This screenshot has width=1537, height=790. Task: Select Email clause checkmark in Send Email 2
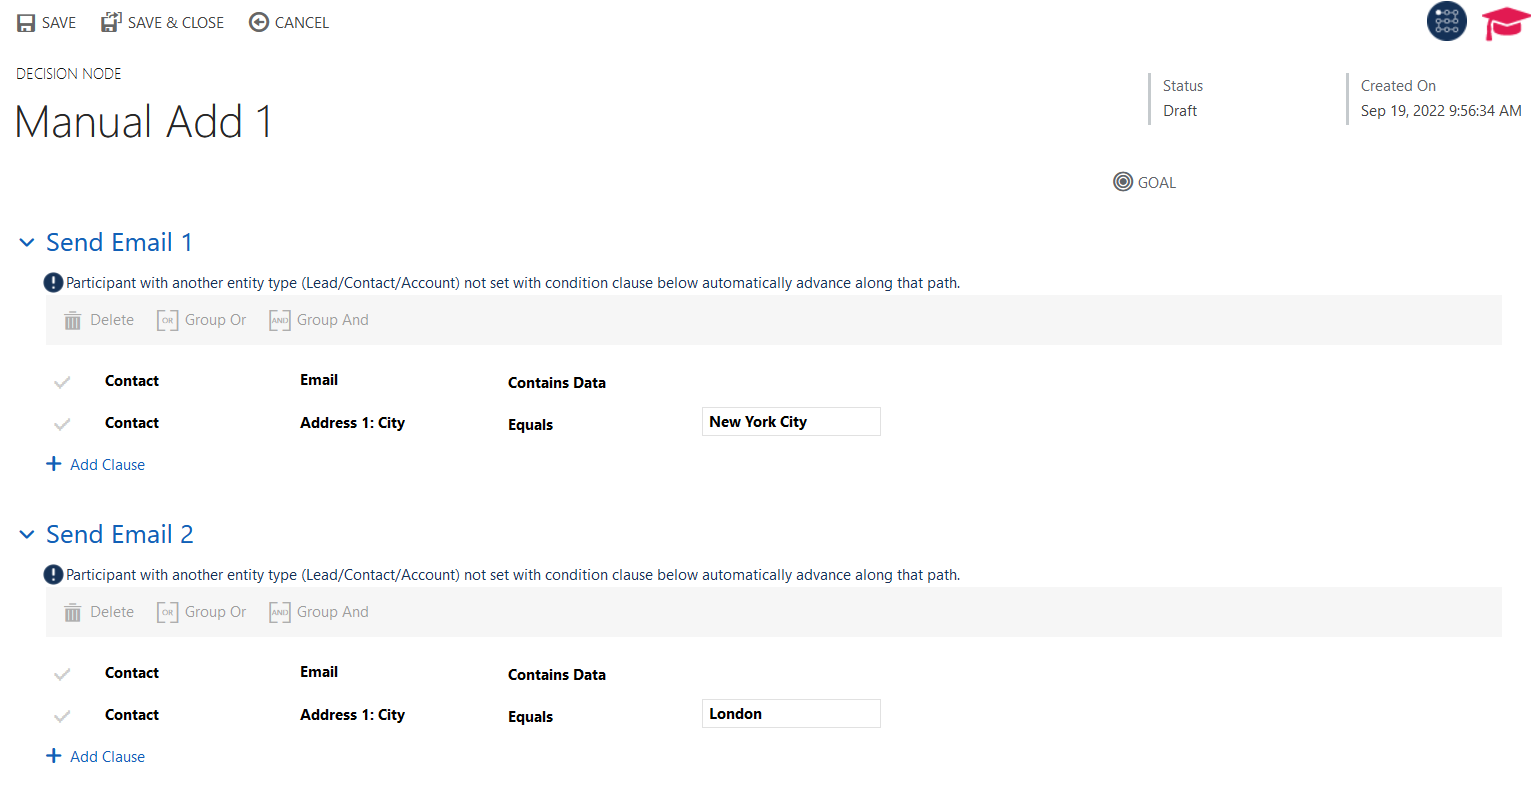(62, 674)
